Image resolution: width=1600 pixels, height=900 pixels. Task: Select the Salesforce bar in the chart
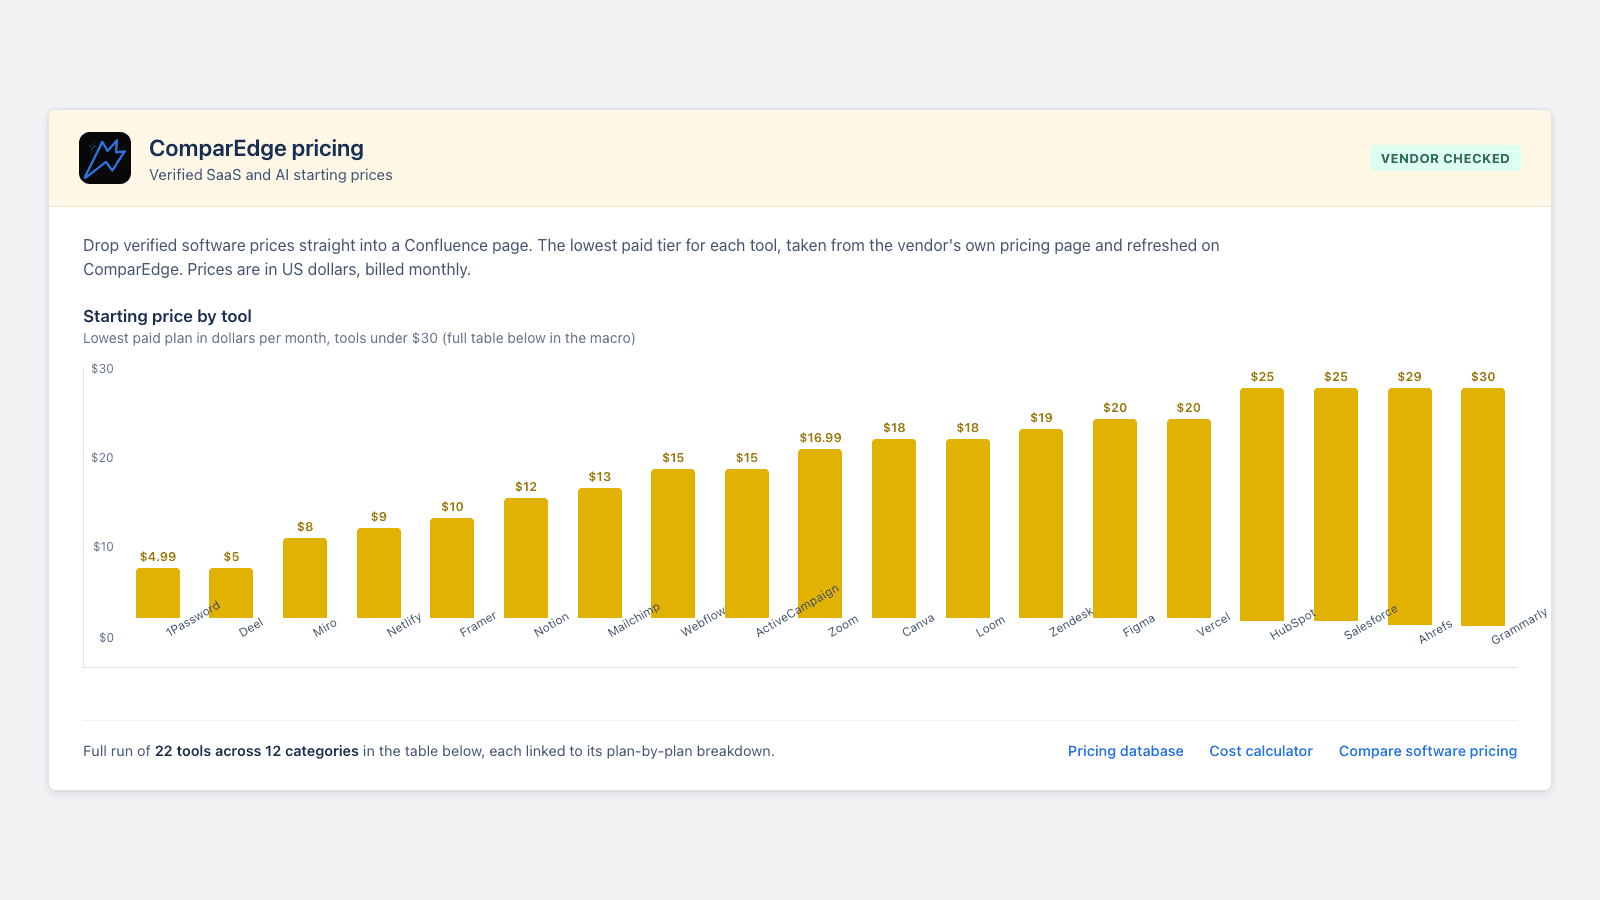1336,504
